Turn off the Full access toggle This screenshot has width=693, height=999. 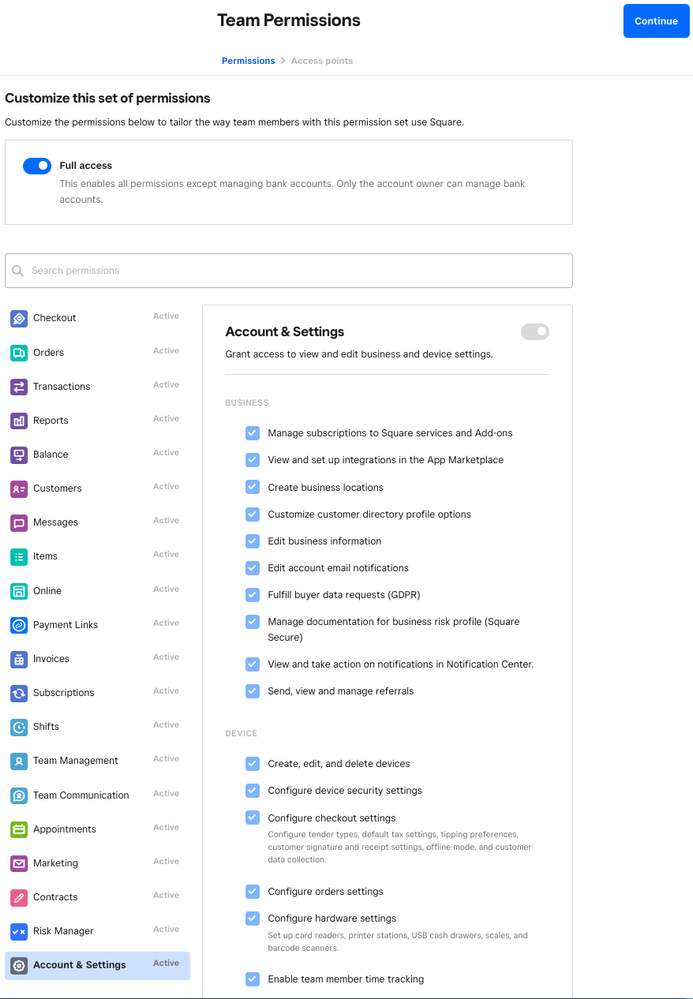[x=37, y=166]
